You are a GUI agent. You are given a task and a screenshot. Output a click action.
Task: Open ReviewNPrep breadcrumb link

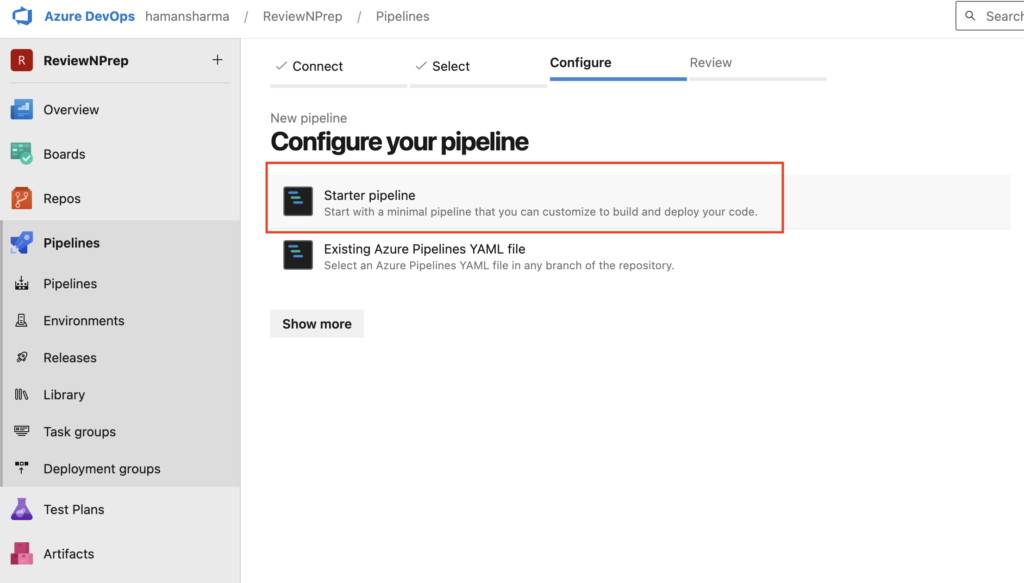[x=302, y=16]
